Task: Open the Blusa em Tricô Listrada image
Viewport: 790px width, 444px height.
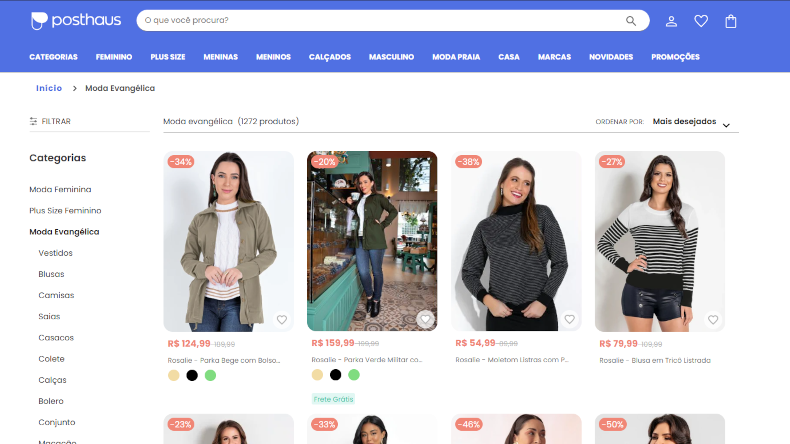Action: pos(660,241)
